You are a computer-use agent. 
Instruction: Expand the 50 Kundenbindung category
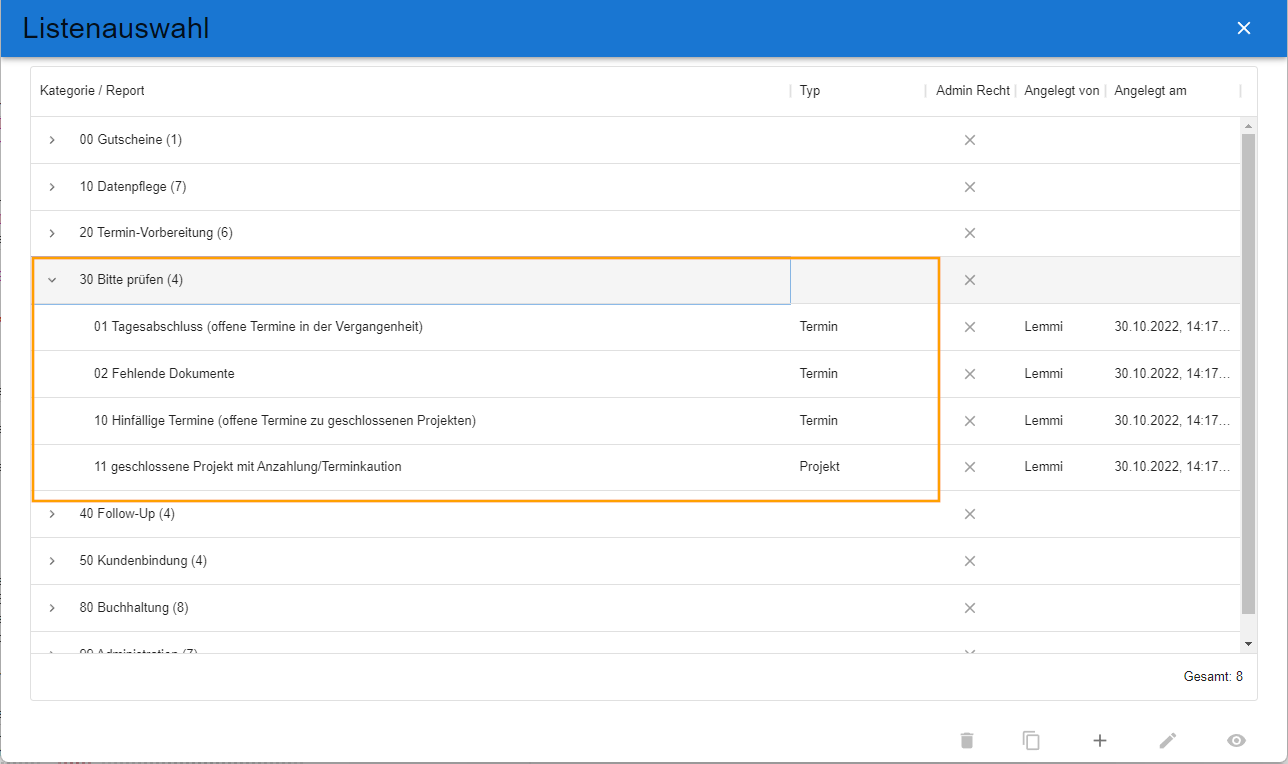(x=52, y=561)
